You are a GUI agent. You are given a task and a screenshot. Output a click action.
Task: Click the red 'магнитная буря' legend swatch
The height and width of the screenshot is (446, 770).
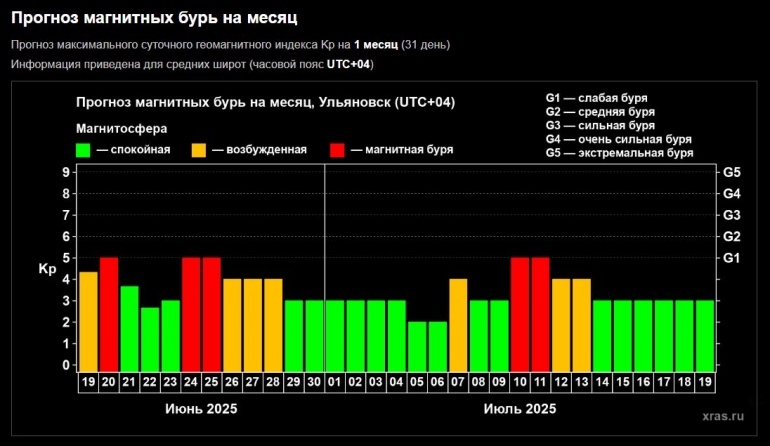(x=338, y=150)
